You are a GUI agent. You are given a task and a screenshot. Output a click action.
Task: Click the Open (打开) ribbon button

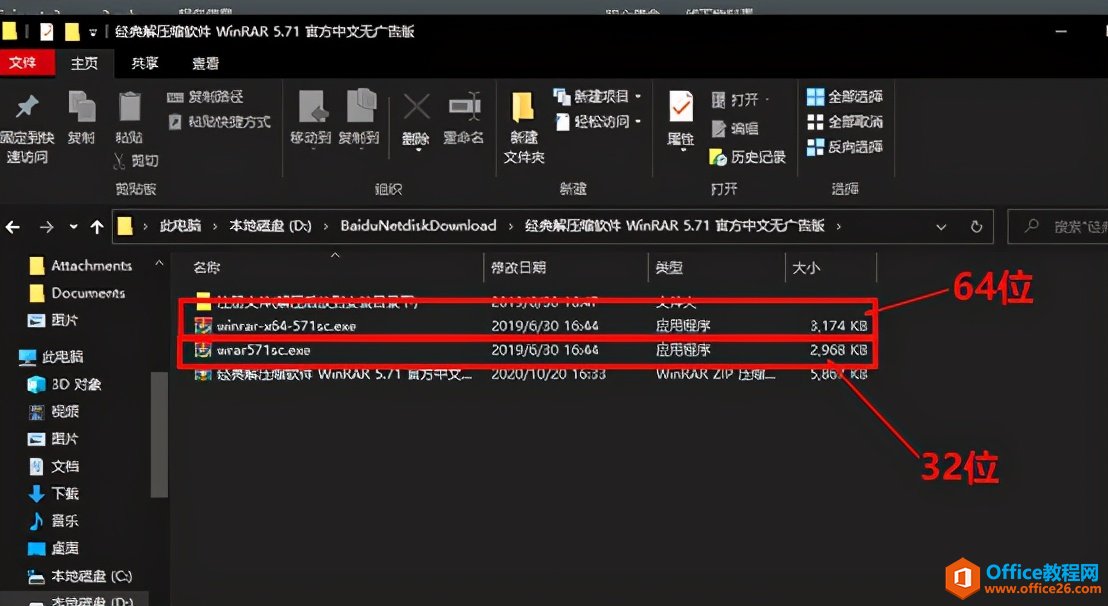click(x=740, y=100)
